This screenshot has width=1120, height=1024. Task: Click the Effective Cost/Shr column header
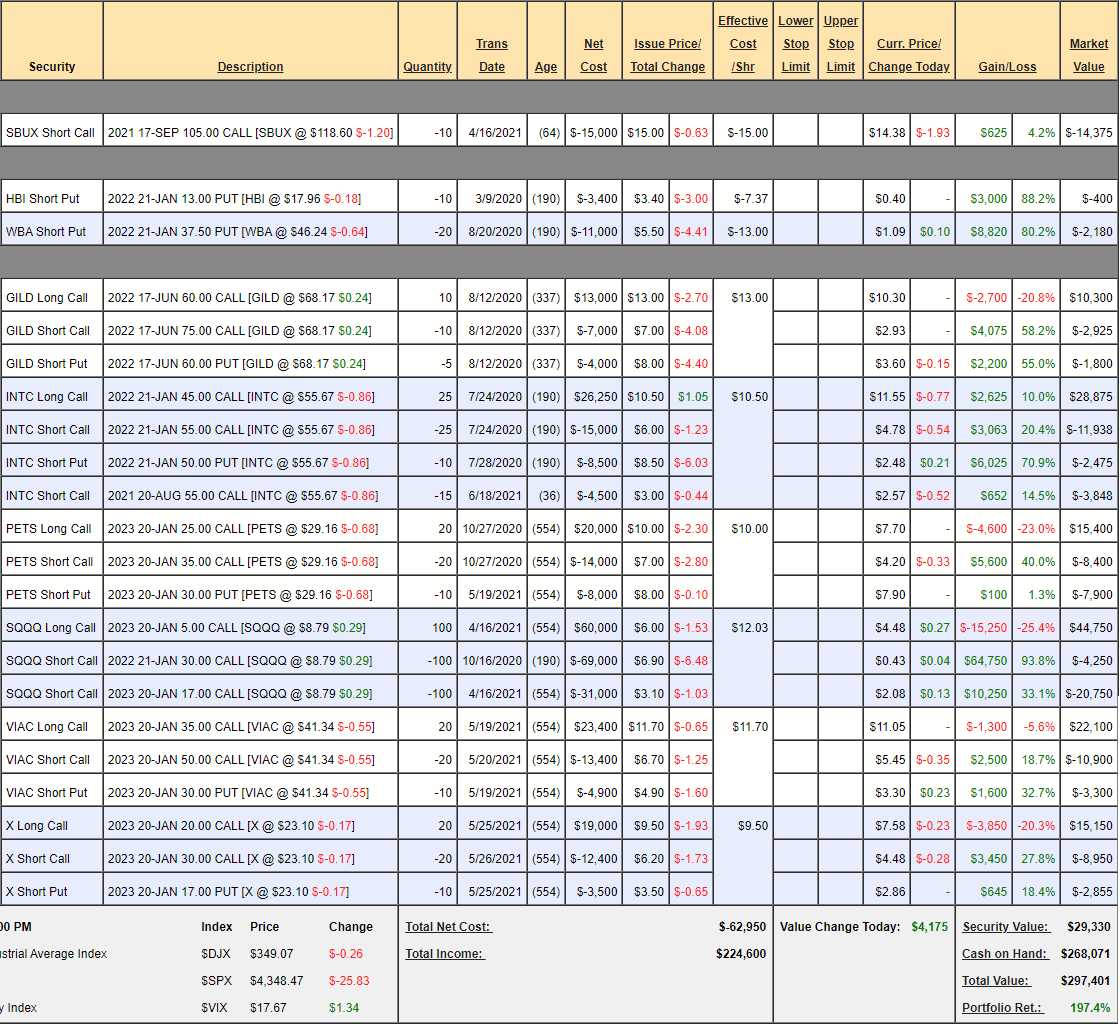[743, 44]
